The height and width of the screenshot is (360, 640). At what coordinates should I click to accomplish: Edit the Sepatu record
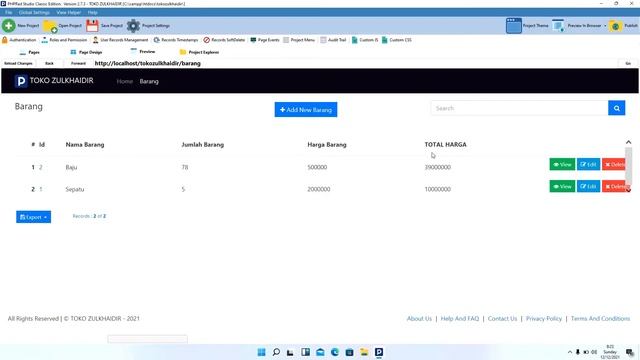[588, 186]
